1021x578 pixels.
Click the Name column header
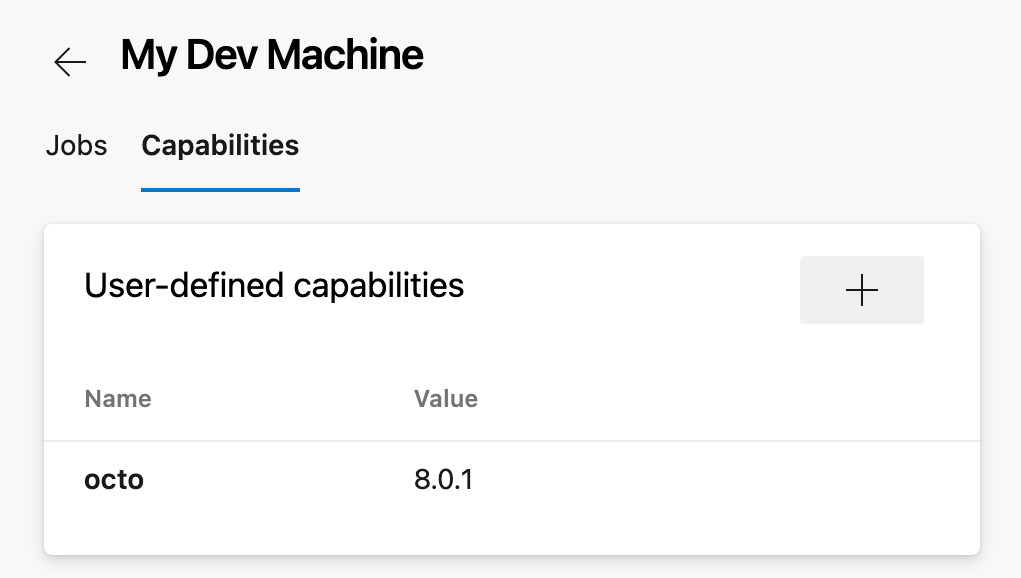[117, 398]
